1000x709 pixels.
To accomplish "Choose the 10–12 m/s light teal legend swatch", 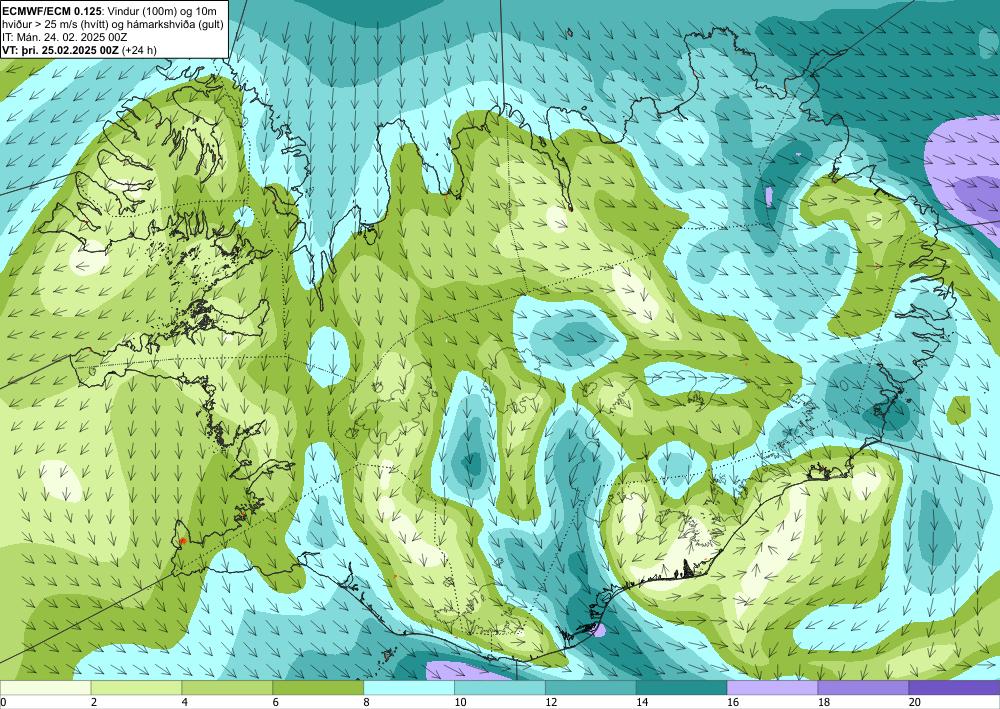I will coord(499,687).
